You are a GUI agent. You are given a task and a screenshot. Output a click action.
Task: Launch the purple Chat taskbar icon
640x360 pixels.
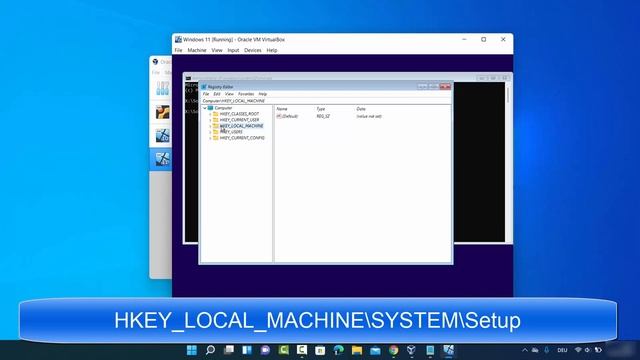pos(265,350)
